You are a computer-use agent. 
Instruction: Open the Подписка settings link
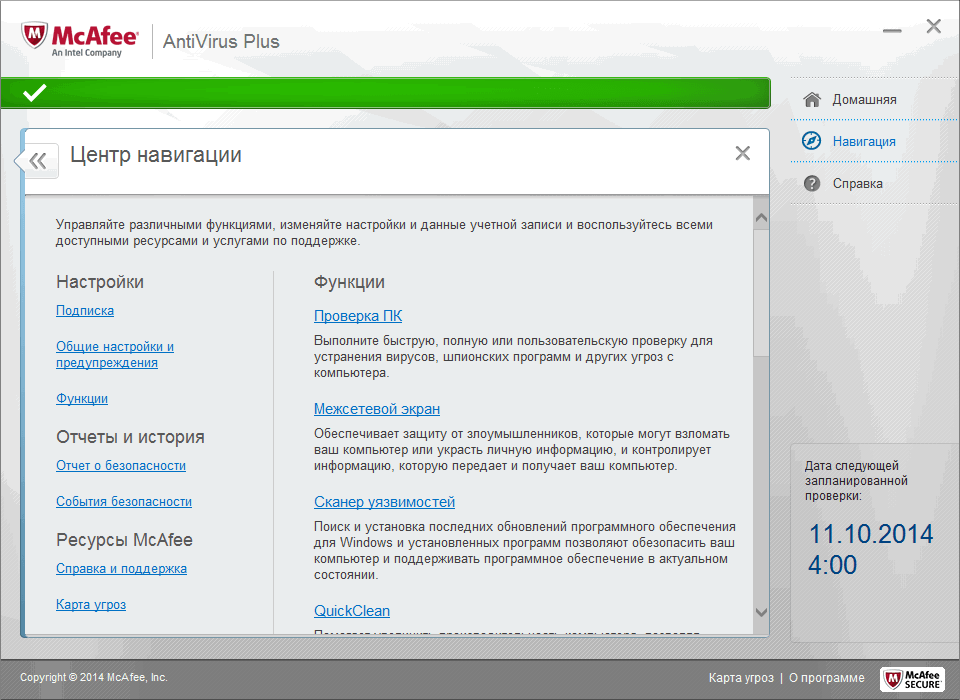point(84,310)
